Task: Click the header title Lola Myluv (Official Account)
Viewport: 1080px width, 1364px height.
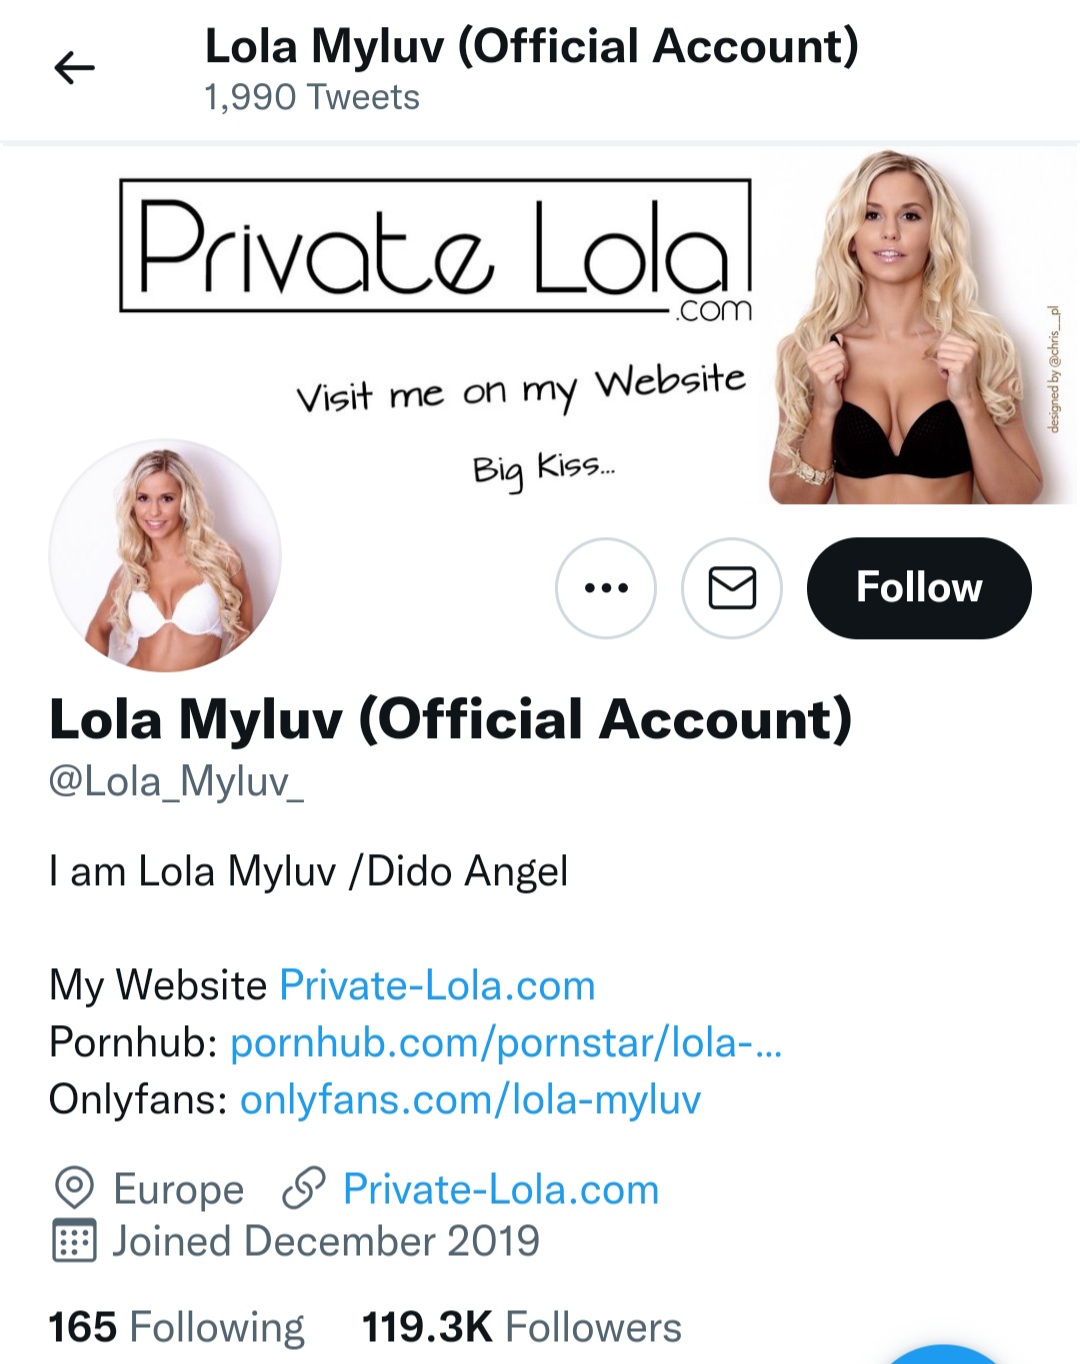Action: (x=532, y=46)
